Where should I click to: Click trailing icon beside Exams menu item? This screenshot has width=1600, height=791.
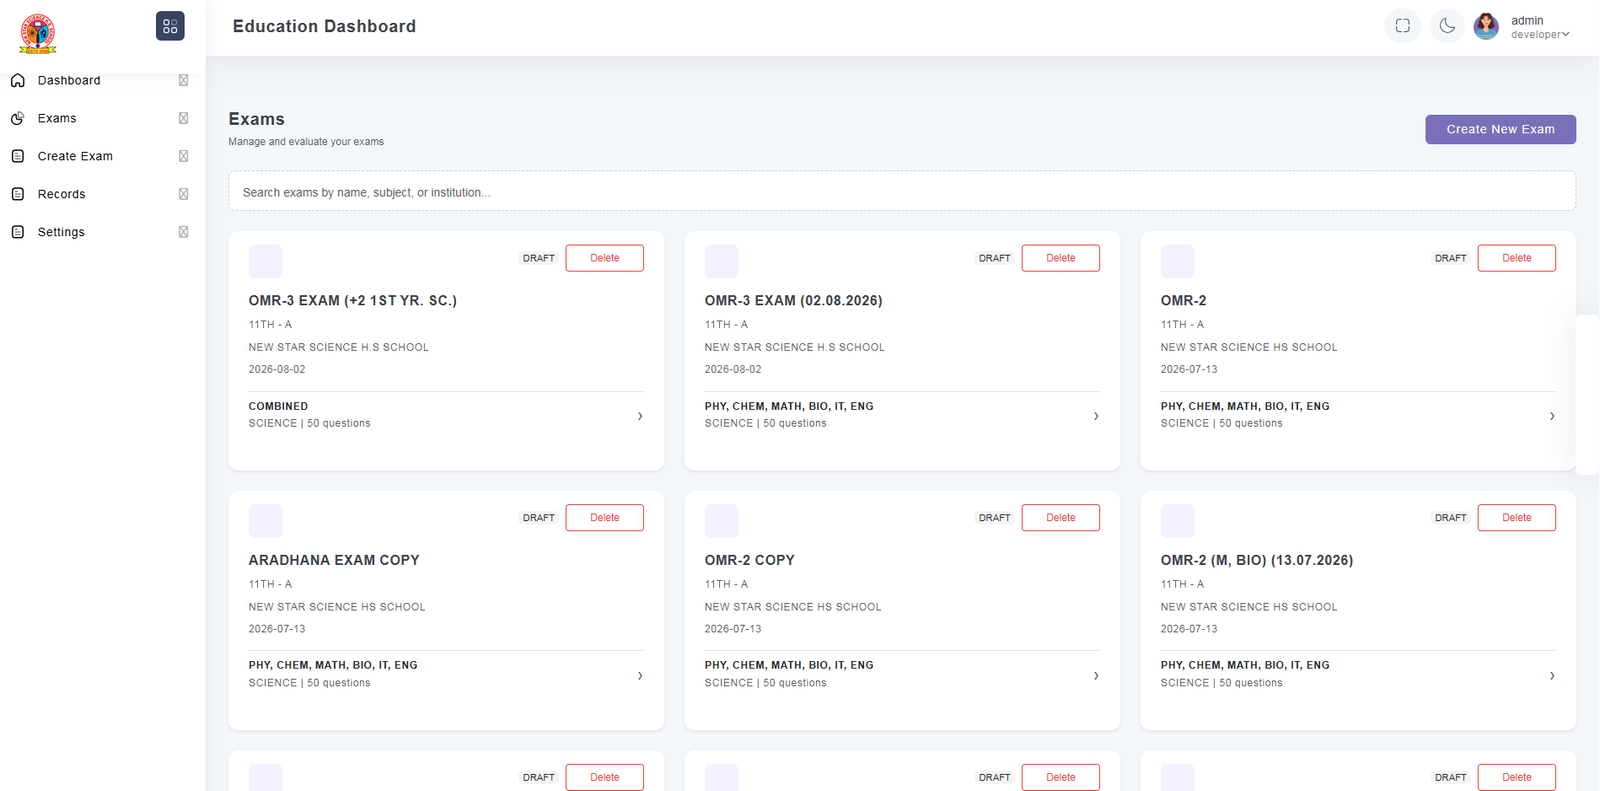(183, 118)
